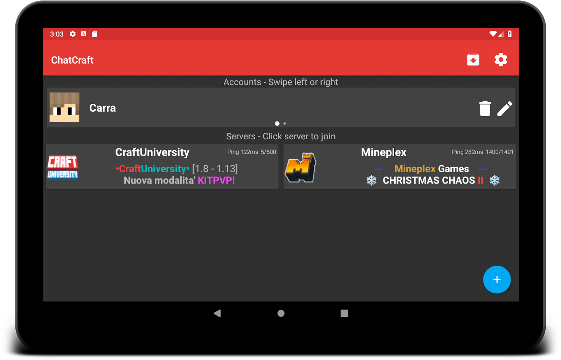Delete the Carra account with trash icon
This screenshot has width=561, height=360.
click(485, 108)
